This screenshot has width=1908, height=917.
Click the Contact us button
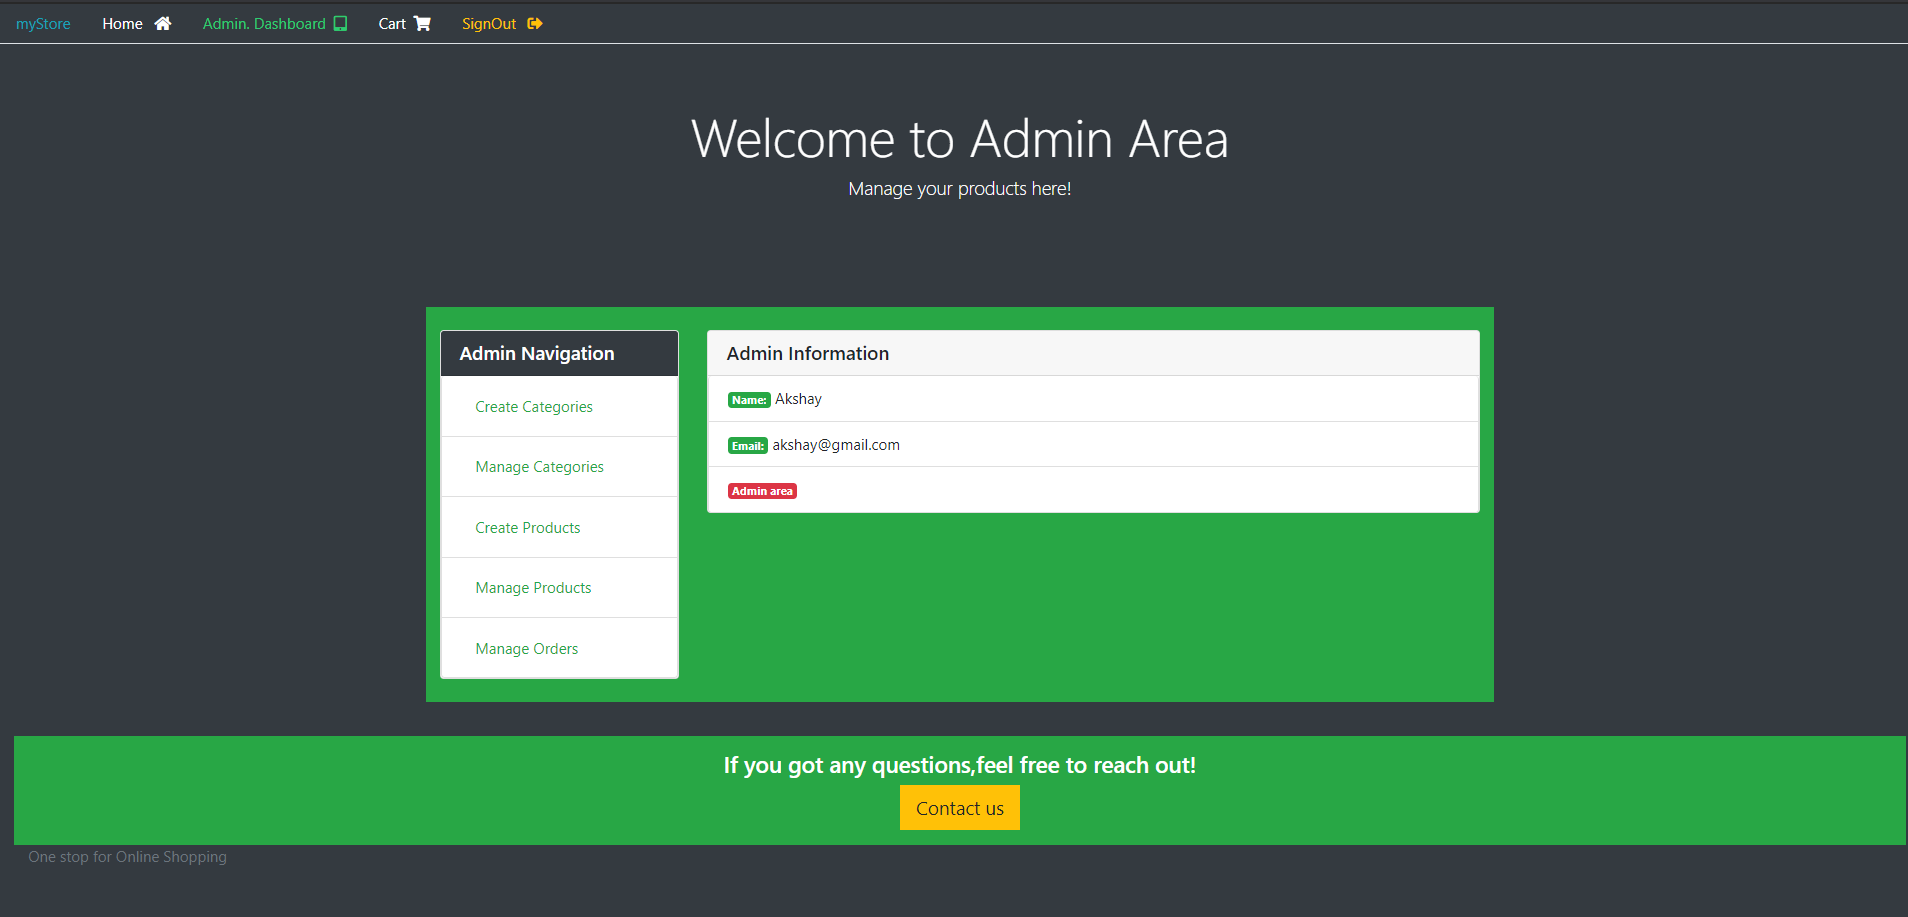(x=959, y=807)
